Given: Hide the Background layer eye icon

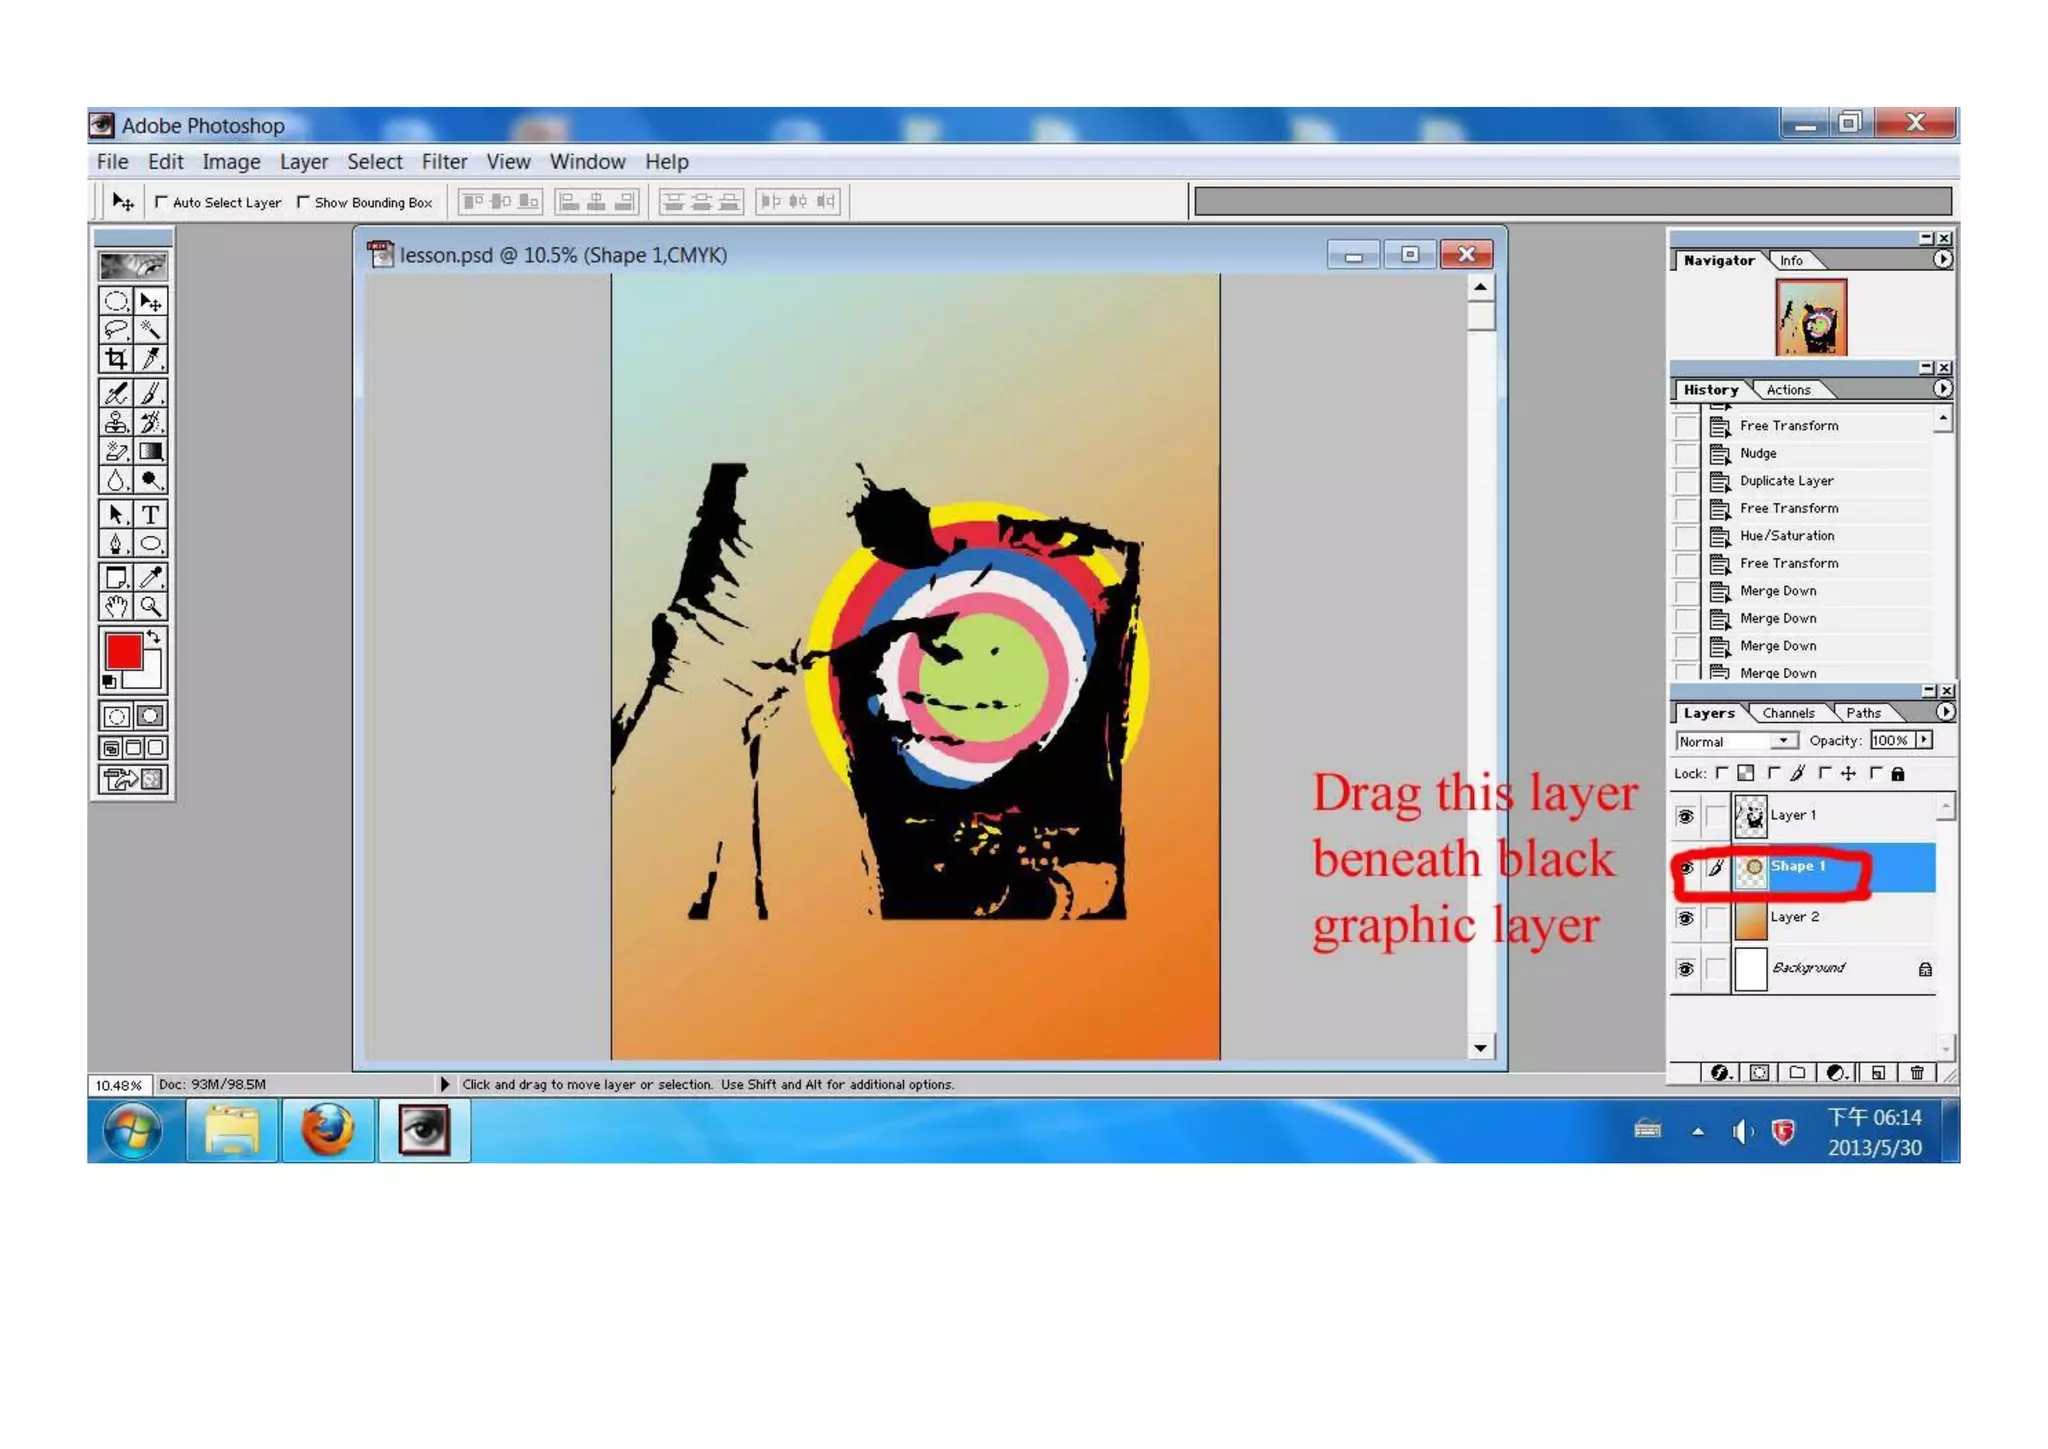Looking at the screenshot, I should (1685, 968).
